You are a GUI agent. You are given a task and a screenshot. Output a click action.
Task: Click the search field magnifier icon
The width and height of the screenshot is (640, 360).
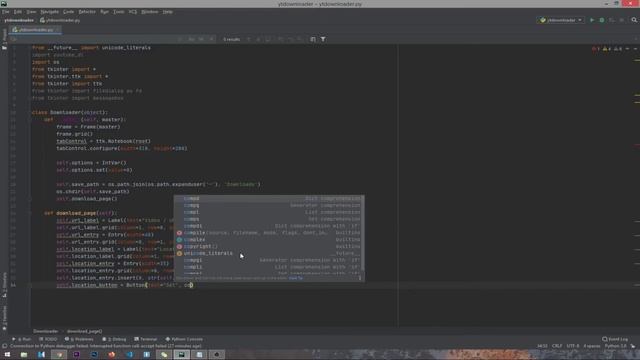13,39
